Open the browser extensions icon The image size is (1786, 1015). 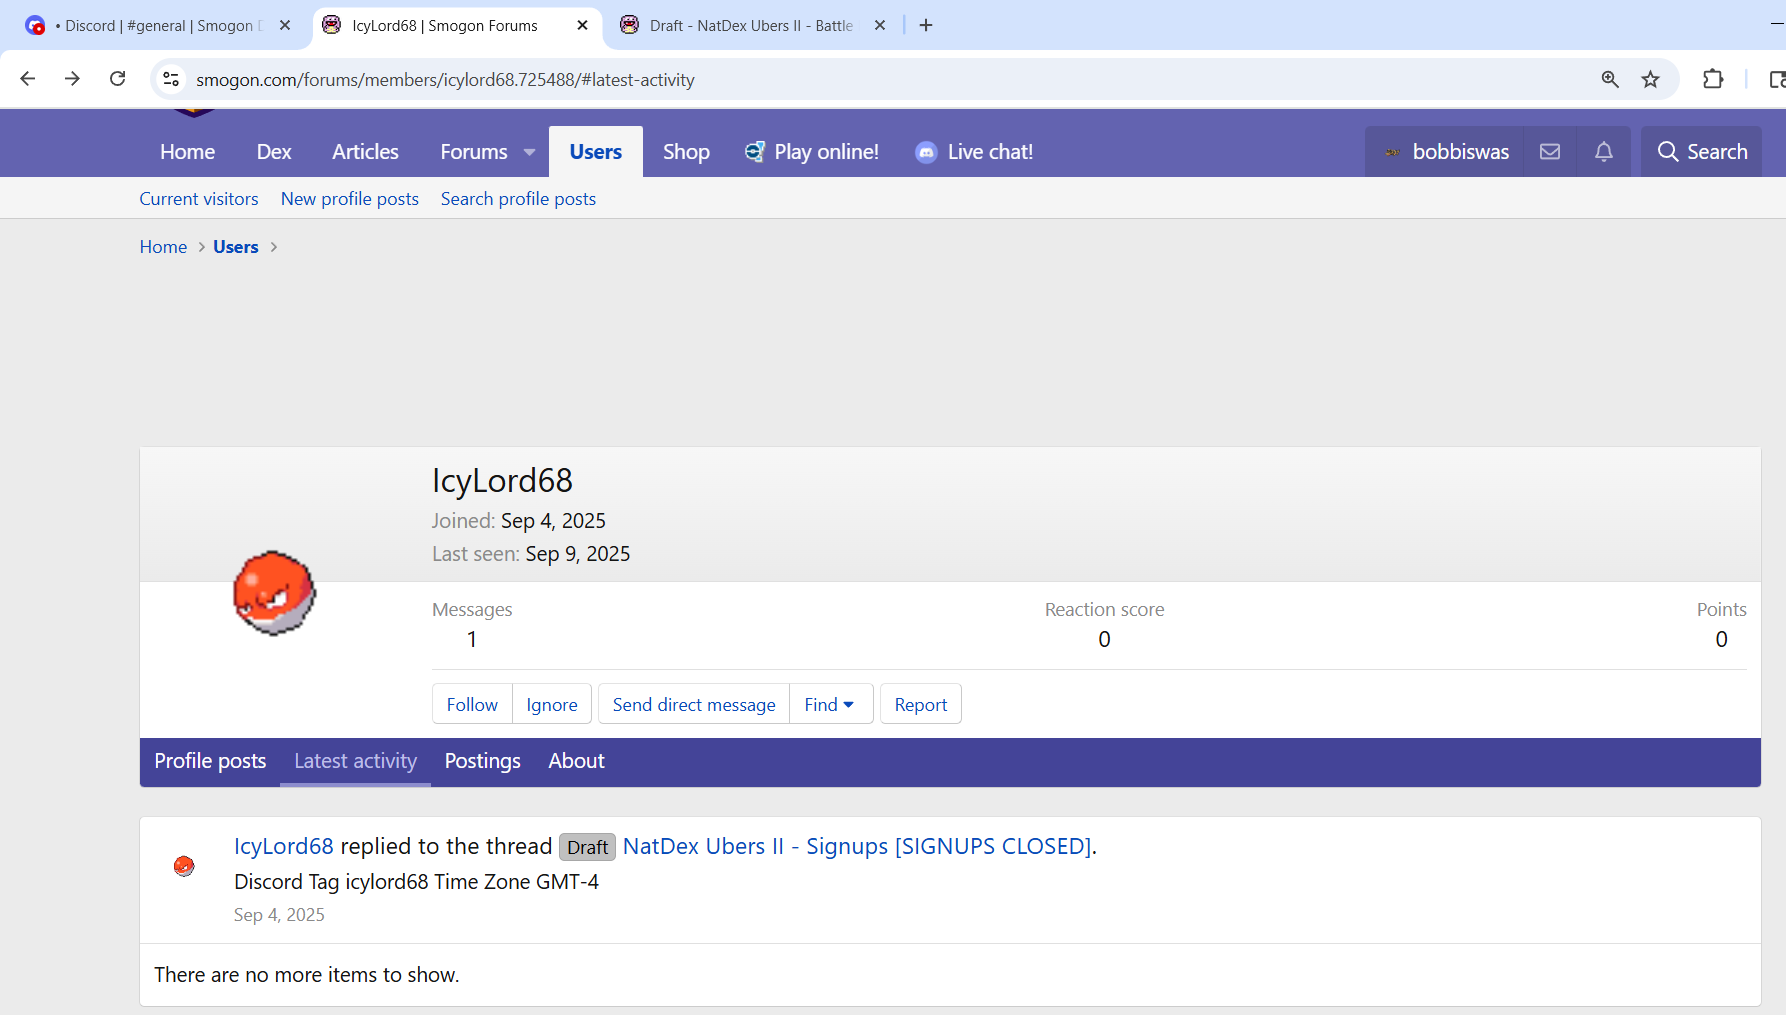(1712, 79)
